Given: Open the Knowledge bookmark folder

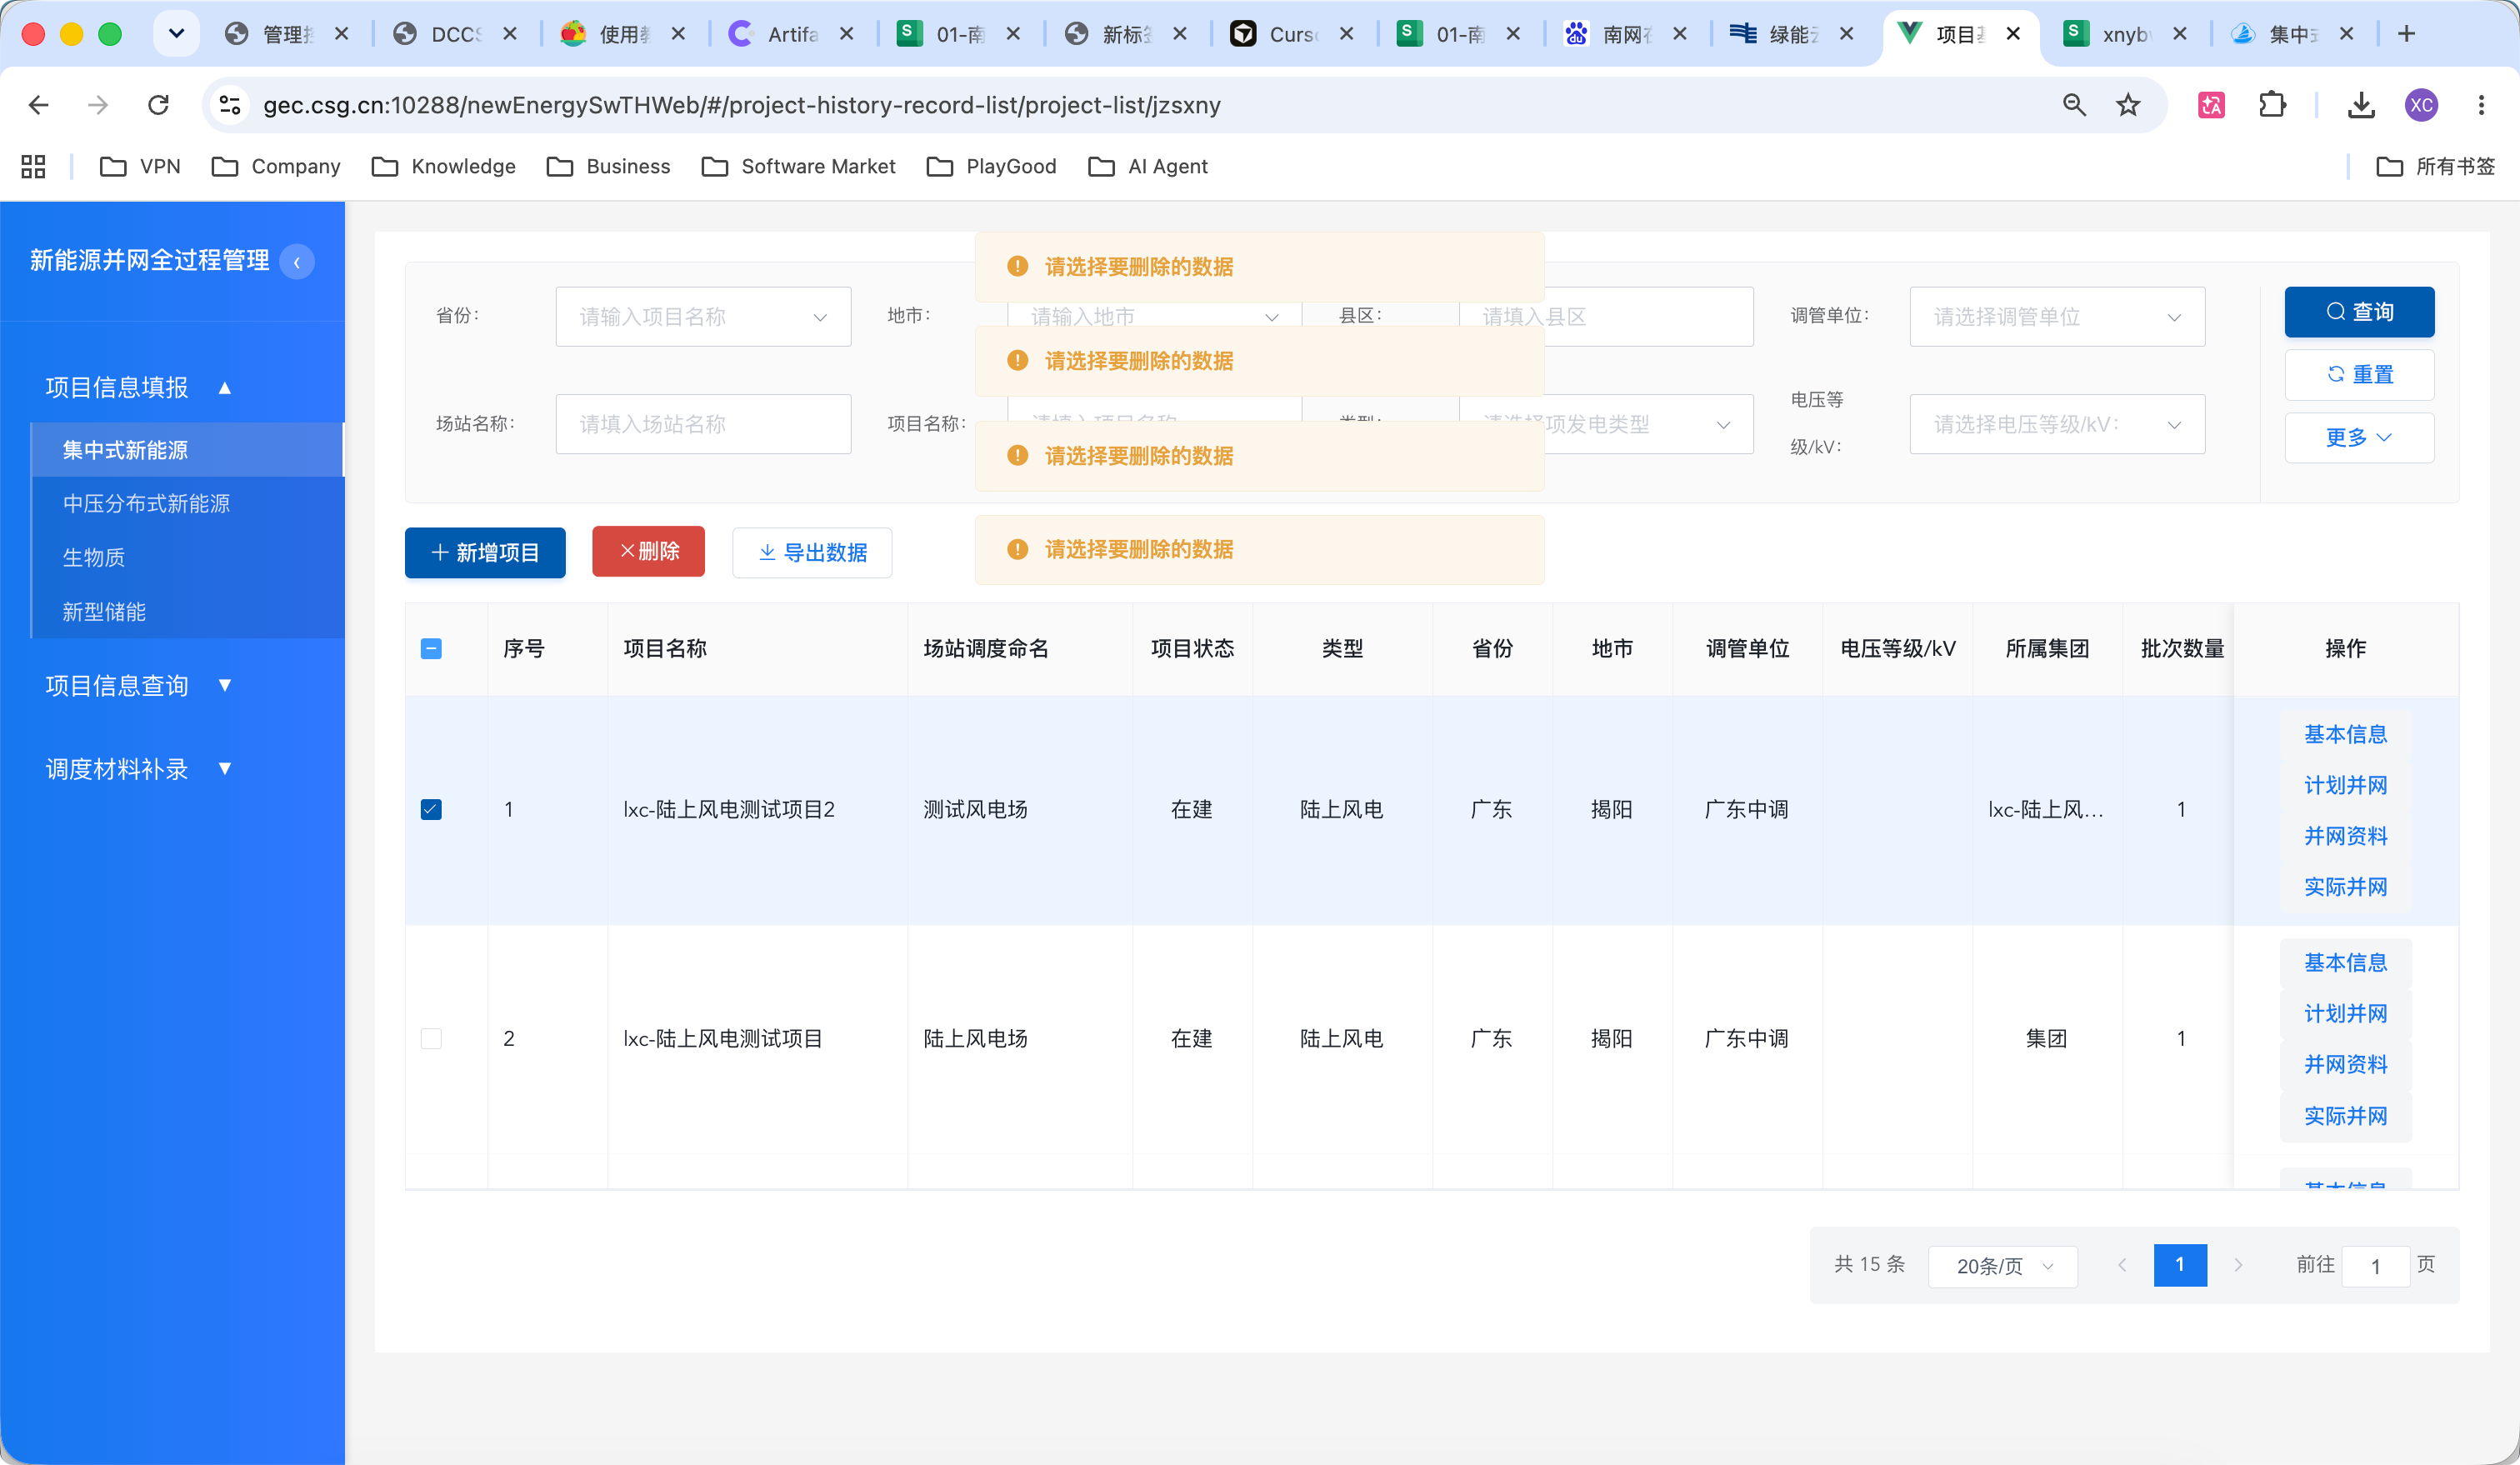Looking at the screenshot, I should 443,166.
